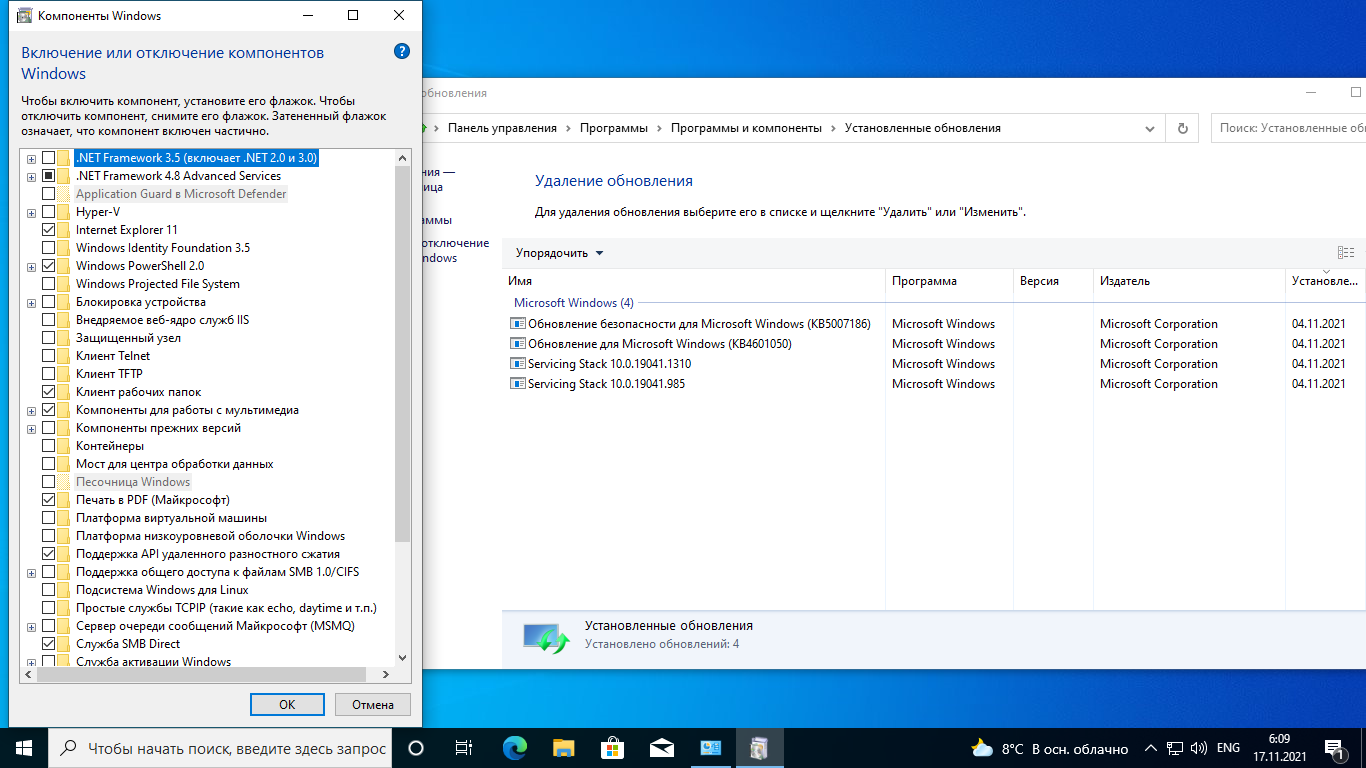Collapse Microsoft Windows (4) group
Viewport: 1366px width, 768px height.
point(574,303)
